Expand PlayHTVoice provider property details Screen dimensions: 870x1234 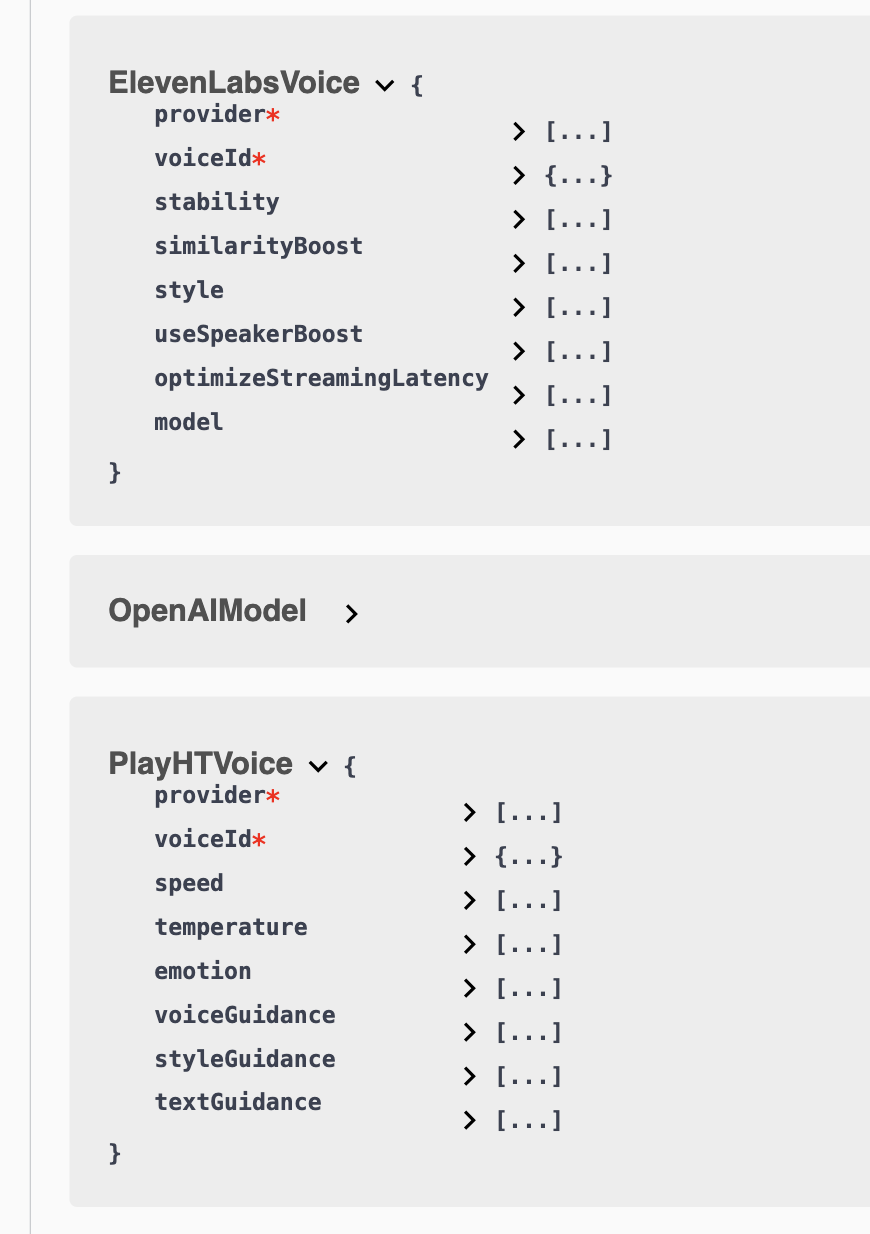470,812
